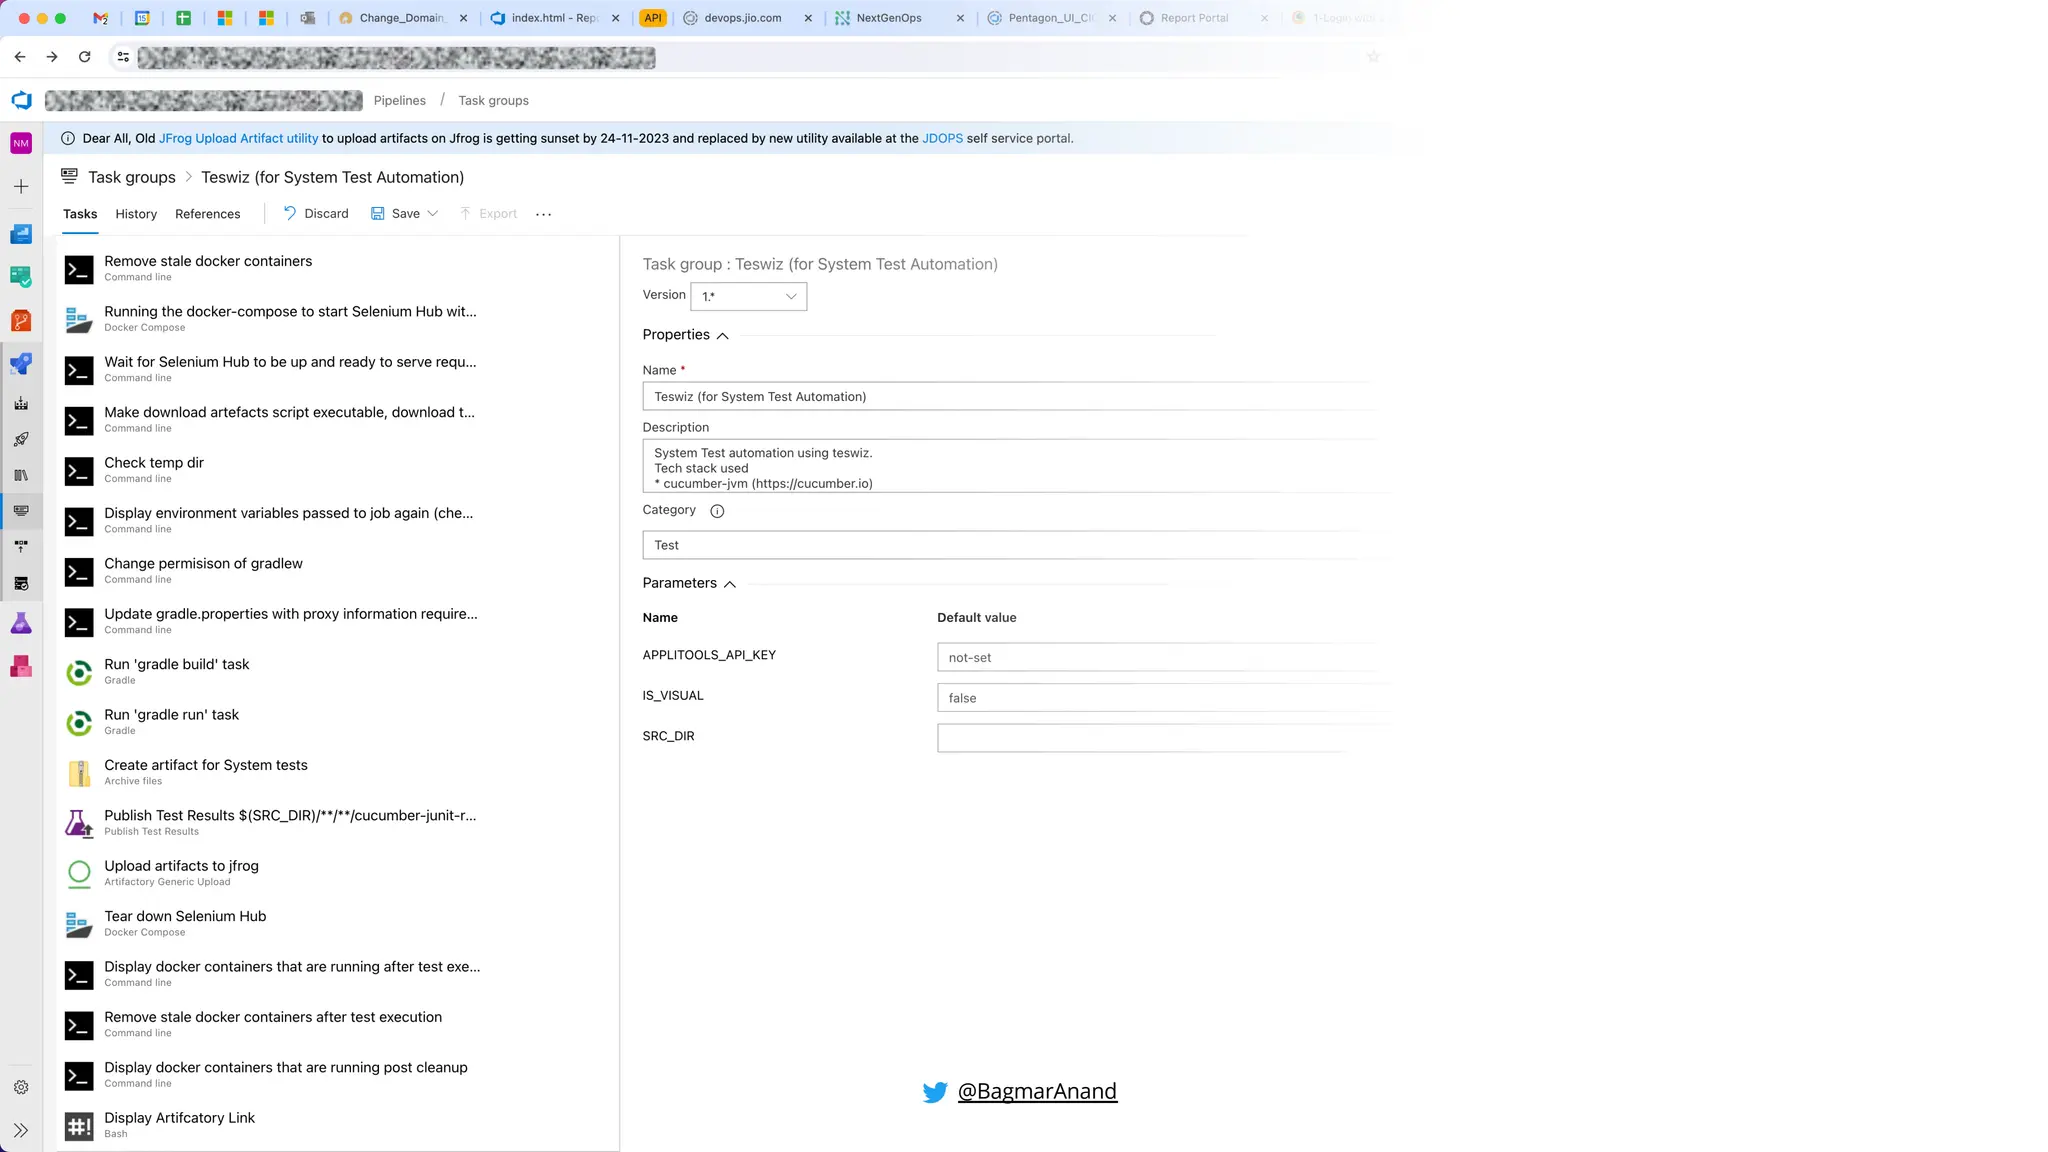Click the Discard button
Image resolution: width=2048 pixels, height=1152 pixels.
(316, 214)
